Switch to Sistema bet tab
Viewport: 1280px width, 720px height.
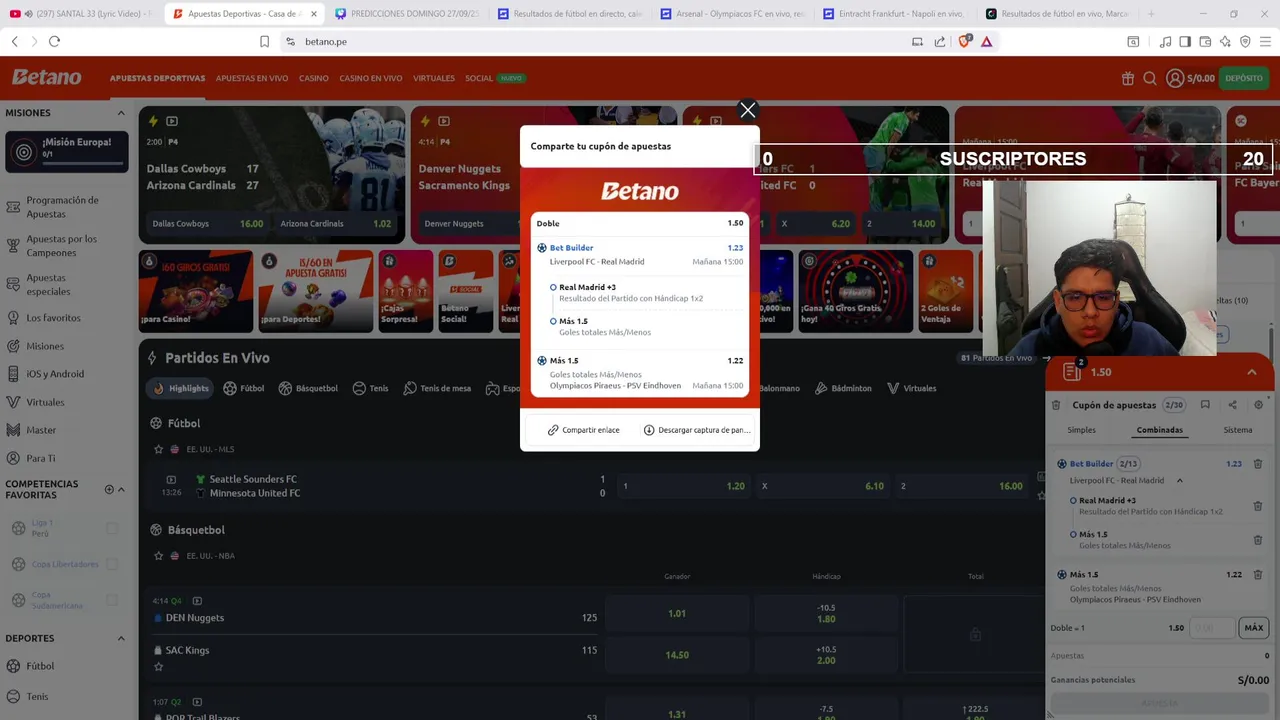click(x=1238, y=430)
